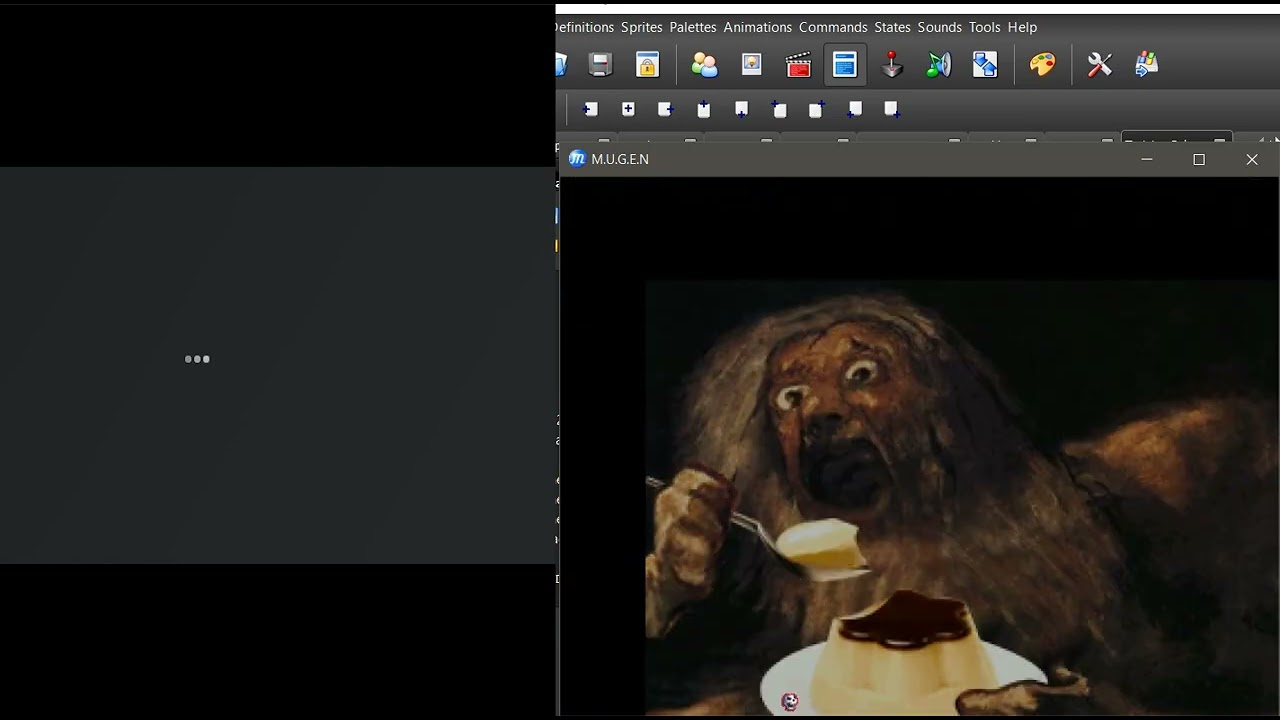The width and height of the screenshot is (1280, 720).
Task: Open the States menu
Action: [893, 27]
